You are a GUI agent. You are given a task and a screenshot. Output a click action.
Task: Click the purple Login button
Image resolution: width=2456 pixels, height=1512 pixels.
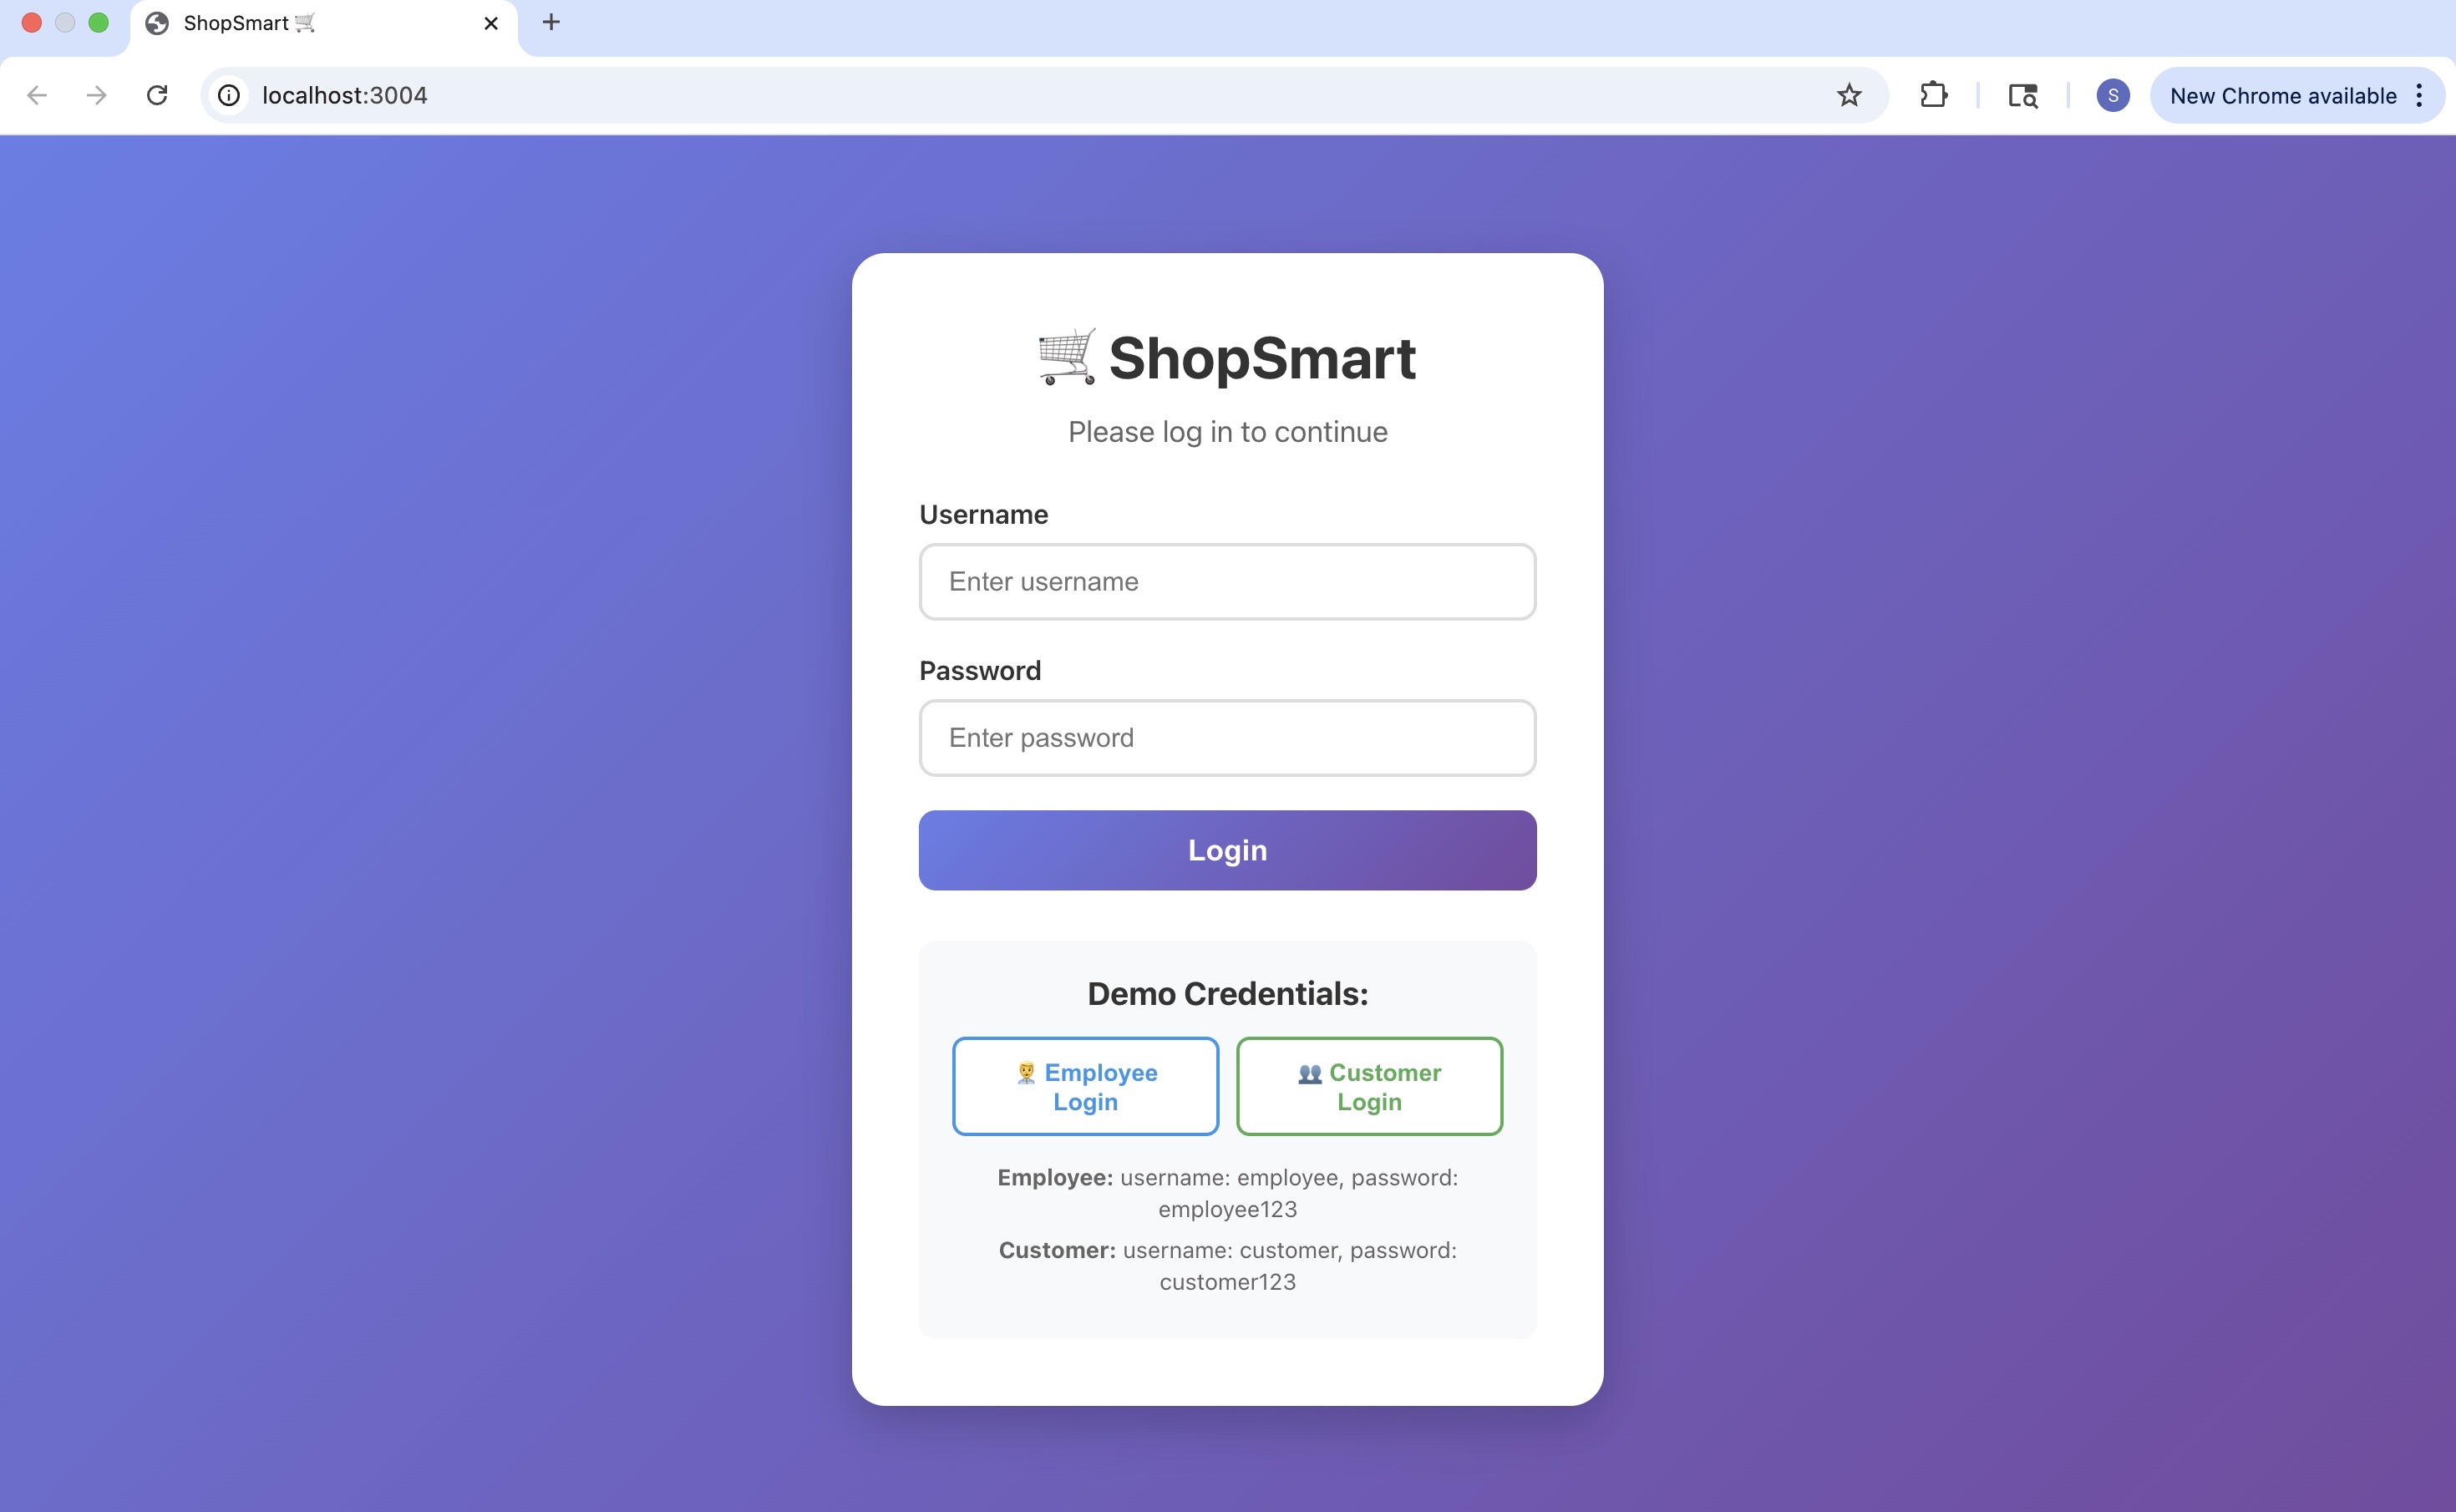pyautogui.click(x=1227, y=850)
